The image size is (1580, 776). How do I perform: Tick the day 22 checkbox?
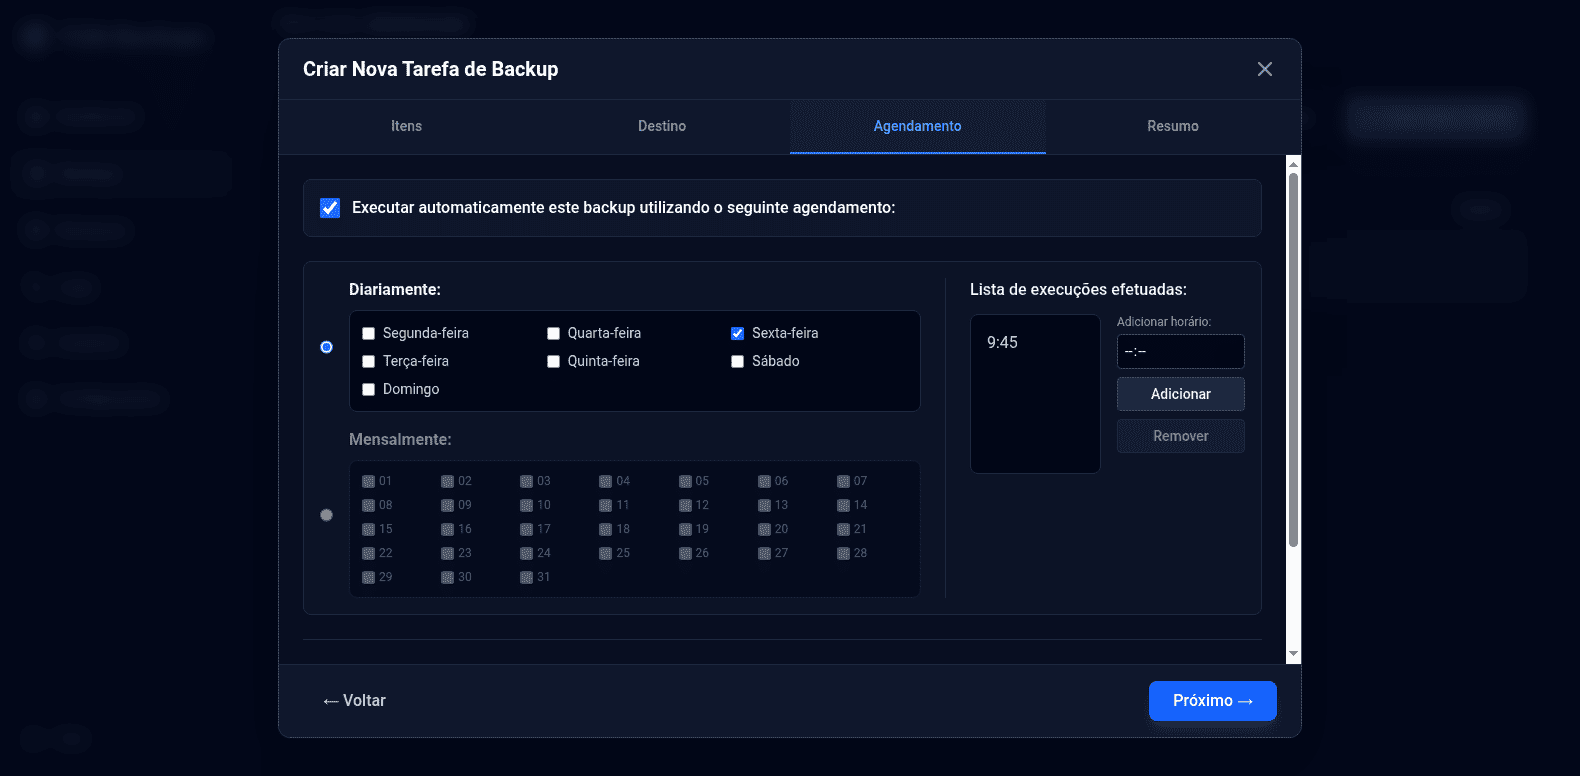click(368, 554)
